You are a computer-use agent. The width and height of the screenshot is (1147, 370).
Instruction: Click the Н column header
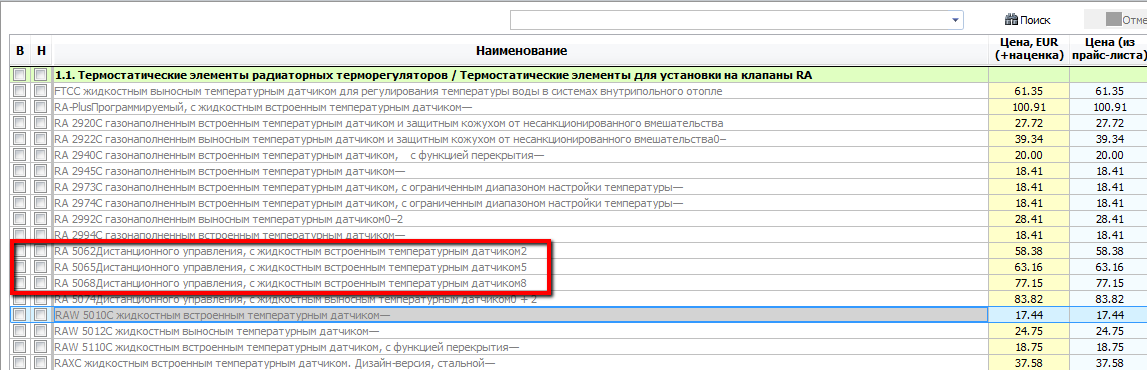(41, 50)
